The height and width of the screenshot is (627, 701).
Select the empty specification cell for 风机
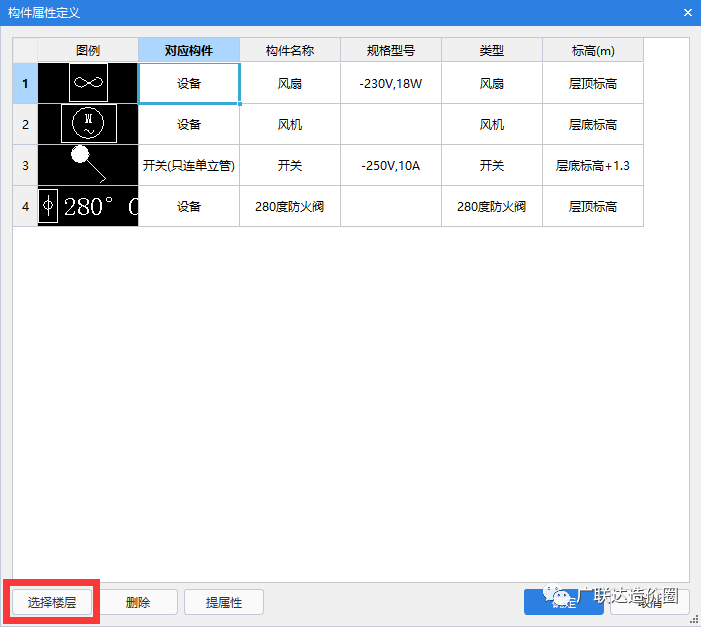(x=391, y=124)
